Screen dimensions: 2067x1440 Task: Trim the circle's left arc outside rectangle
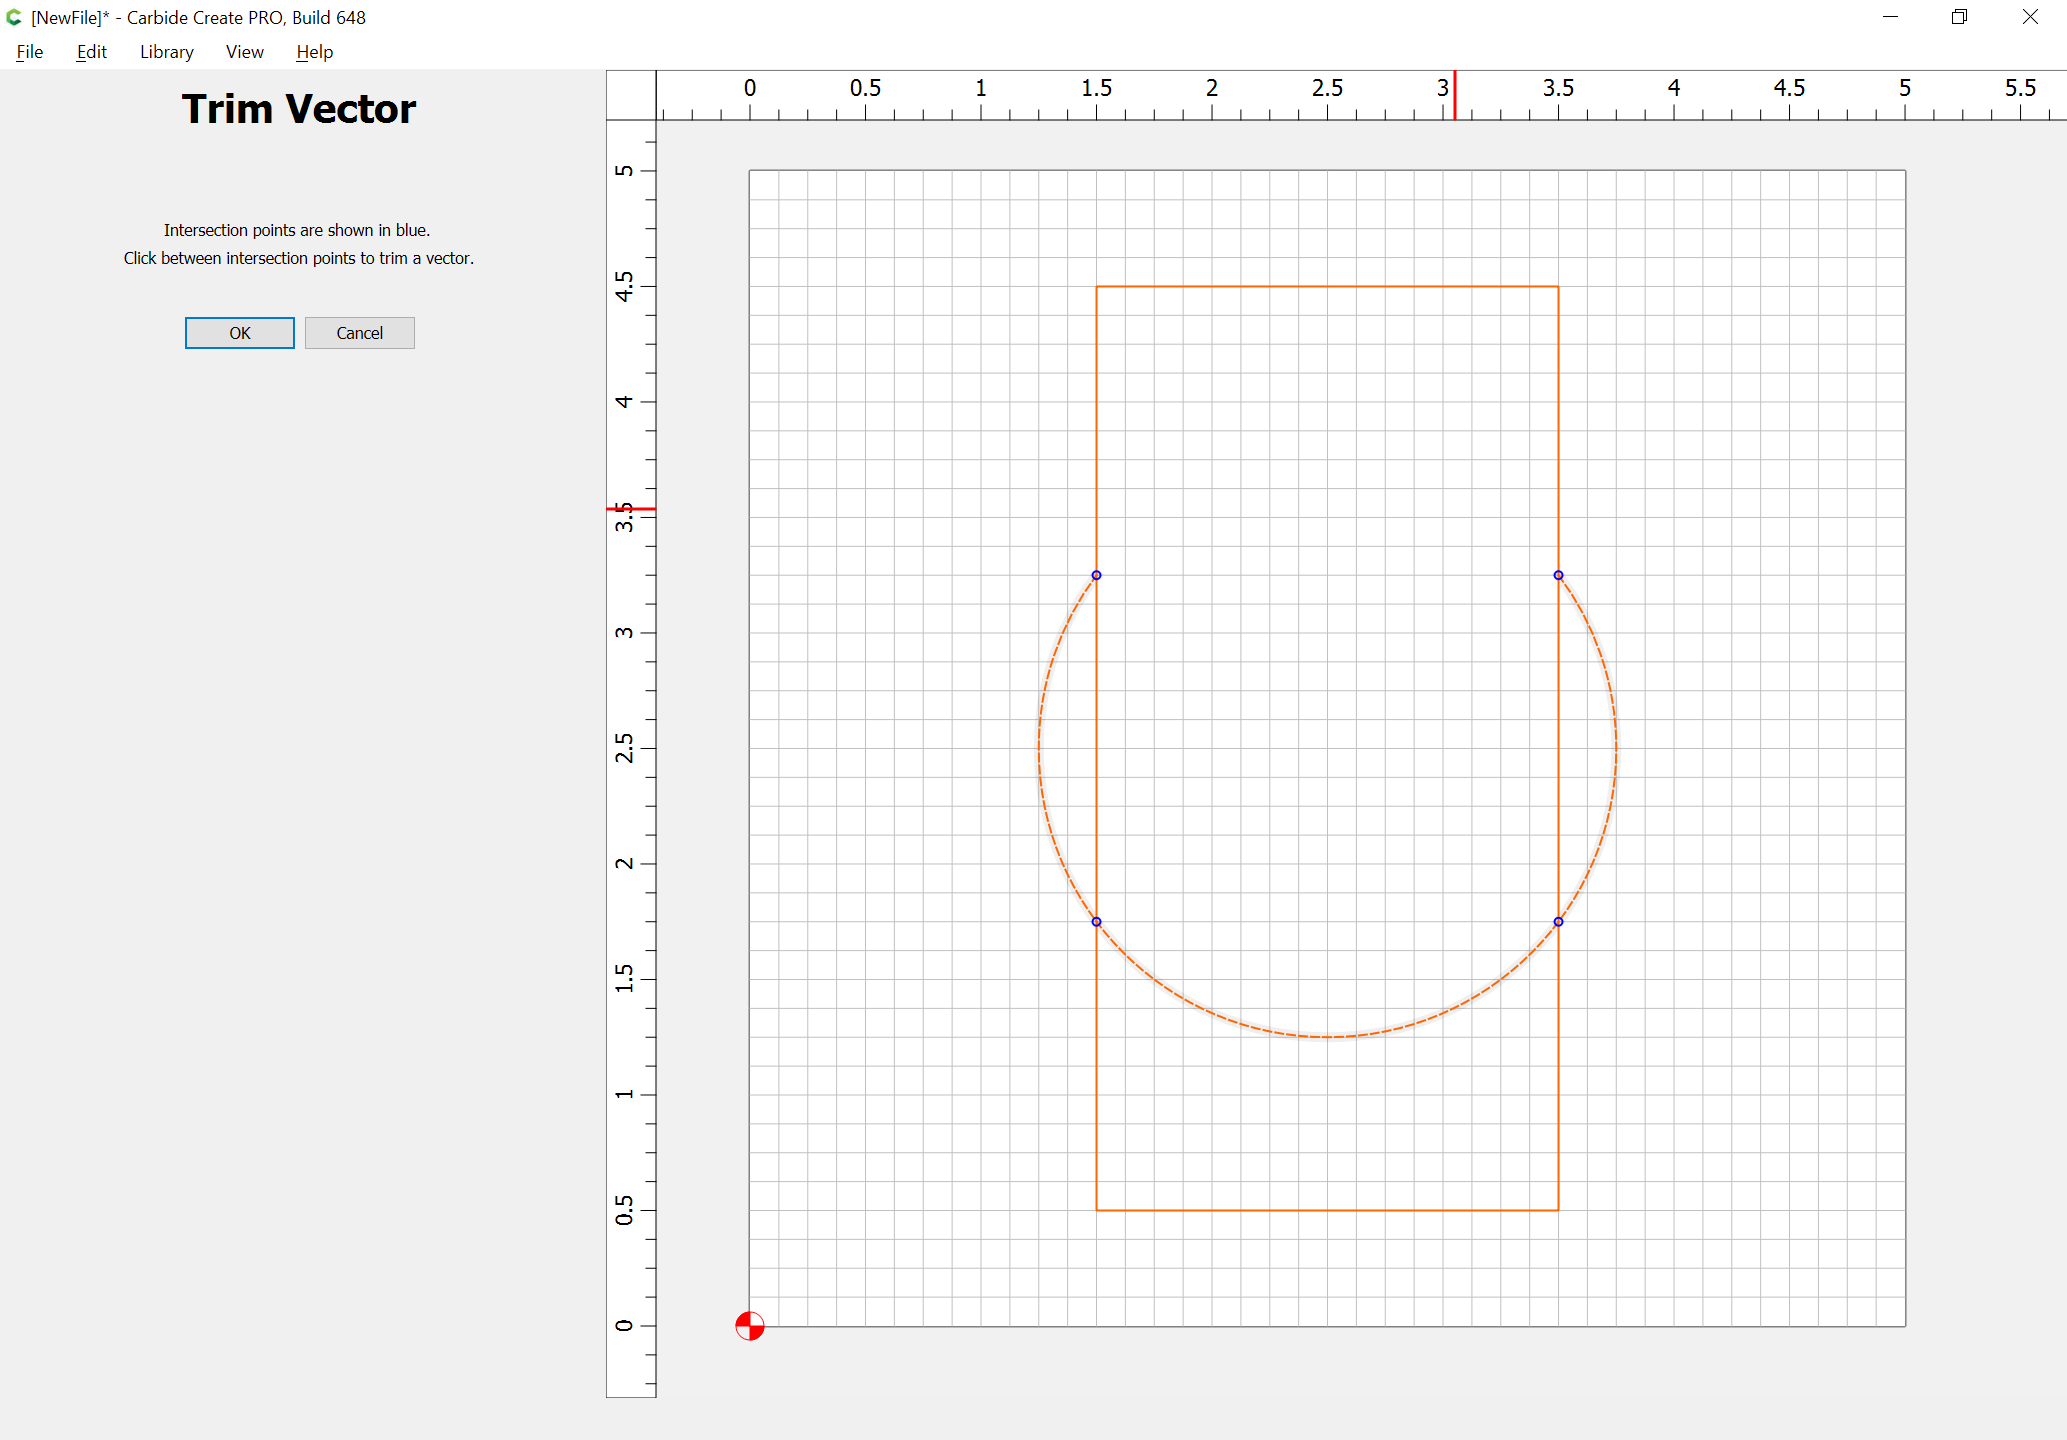point(1039,748)
